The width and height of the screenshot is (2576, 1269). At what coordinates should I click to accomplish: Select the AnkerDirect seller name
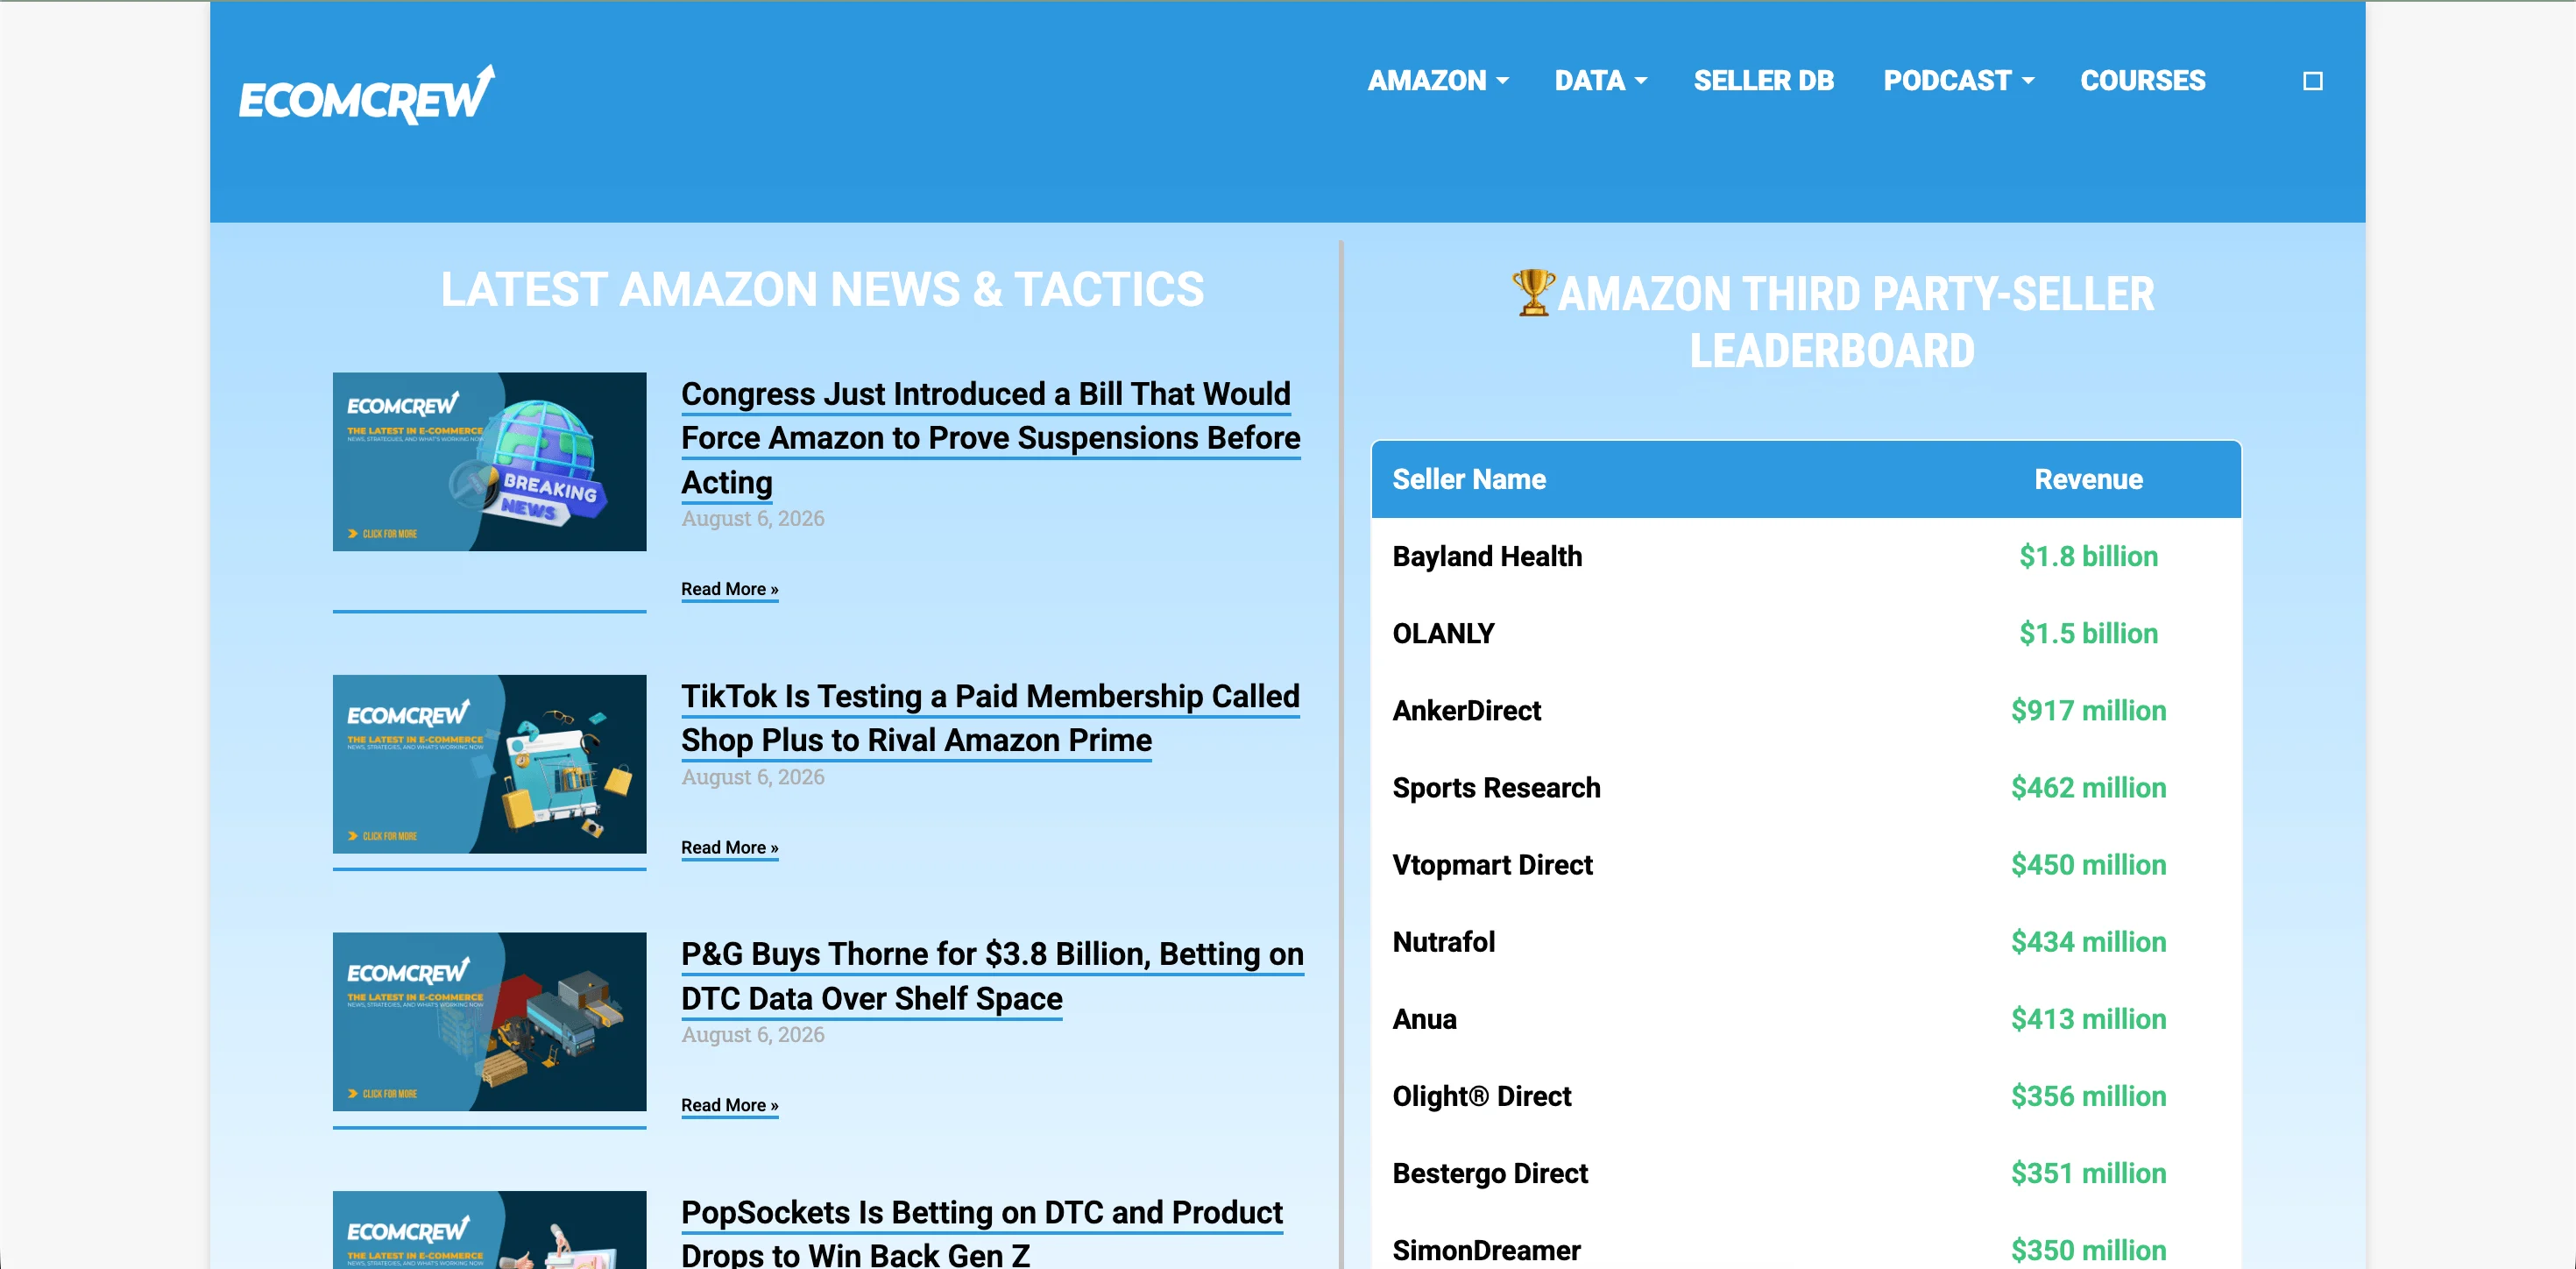pyautogui.click(x=1466, y=710)
